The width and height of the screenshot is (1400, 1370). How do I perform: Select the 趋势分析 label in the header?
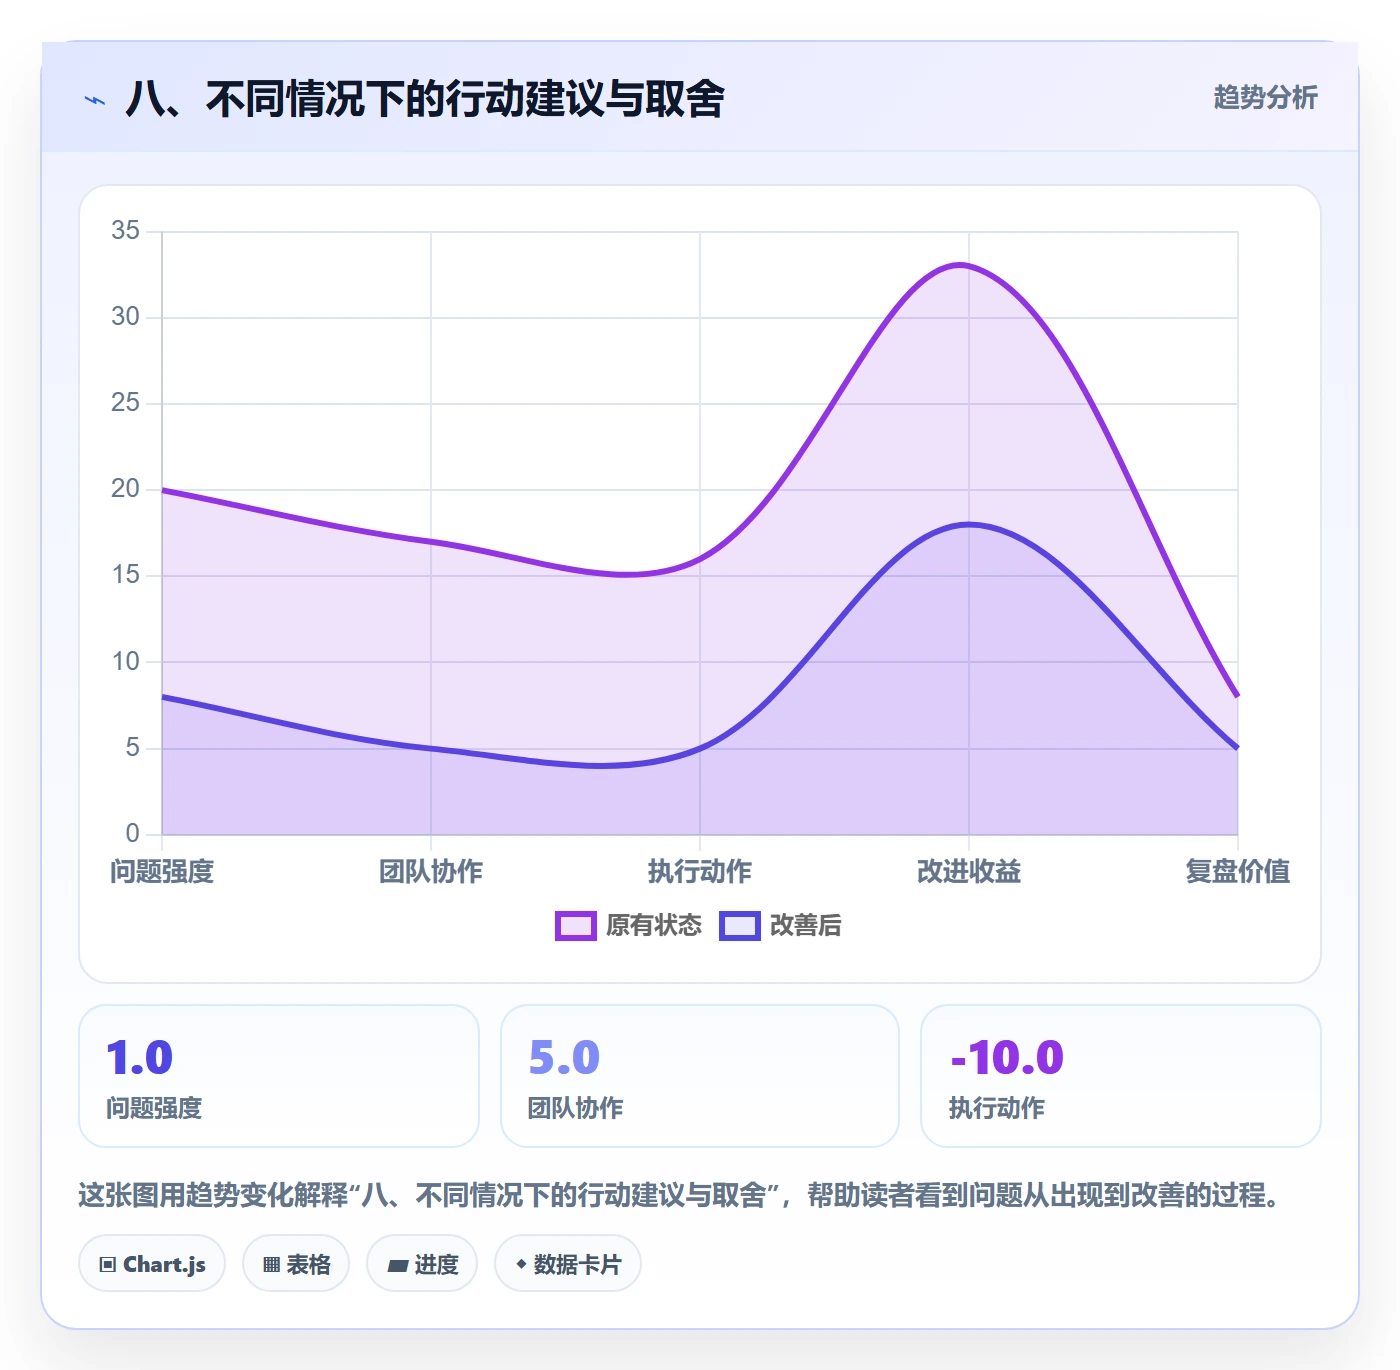pyautogui.click(x=1265, y=97)
